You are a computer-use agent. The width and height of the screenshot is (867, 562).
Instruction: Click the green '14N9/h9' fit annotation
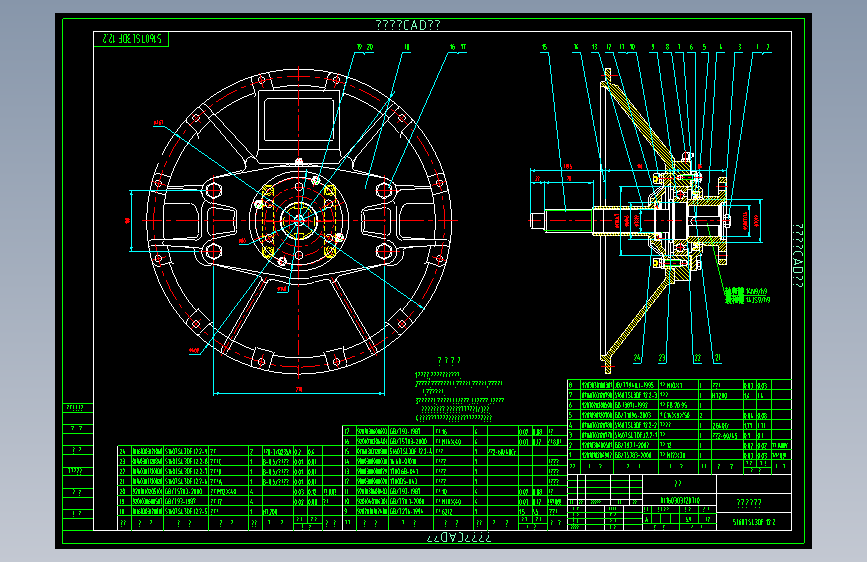[756, 291]
